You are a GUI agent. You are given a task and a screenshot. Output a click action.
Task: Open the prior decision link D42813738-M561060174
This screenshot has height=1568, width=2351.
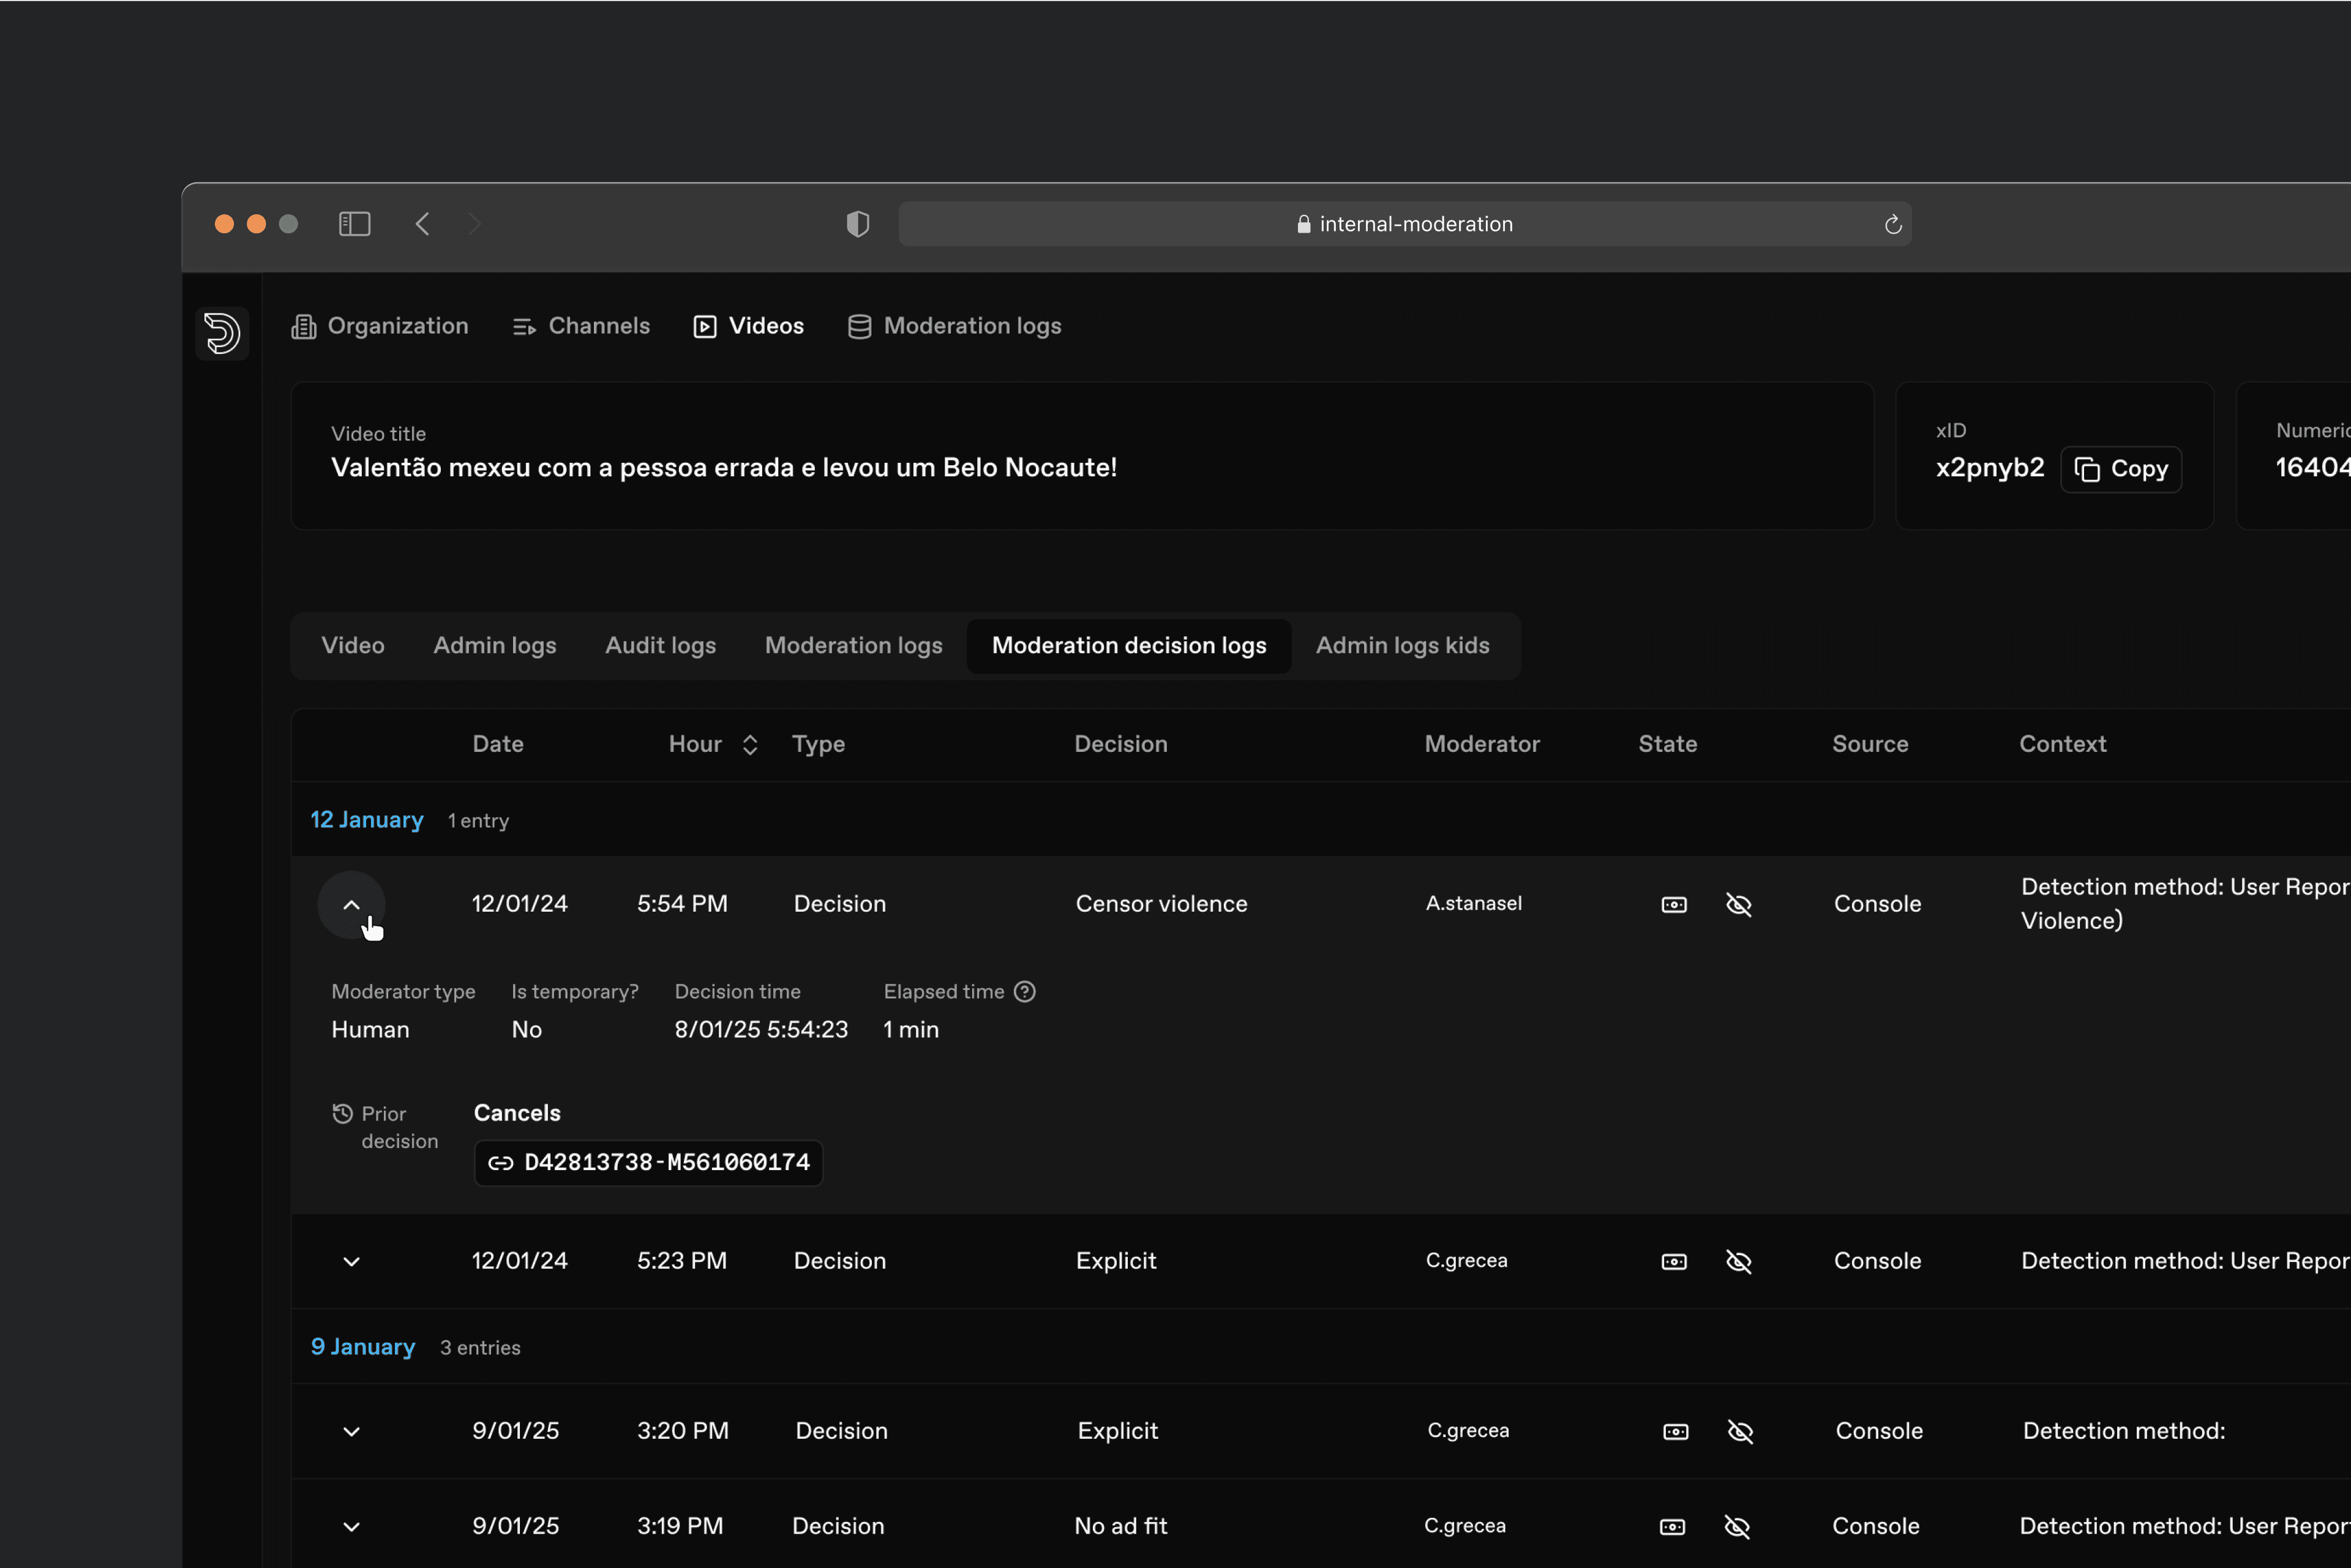click(x=649, y=1163)
